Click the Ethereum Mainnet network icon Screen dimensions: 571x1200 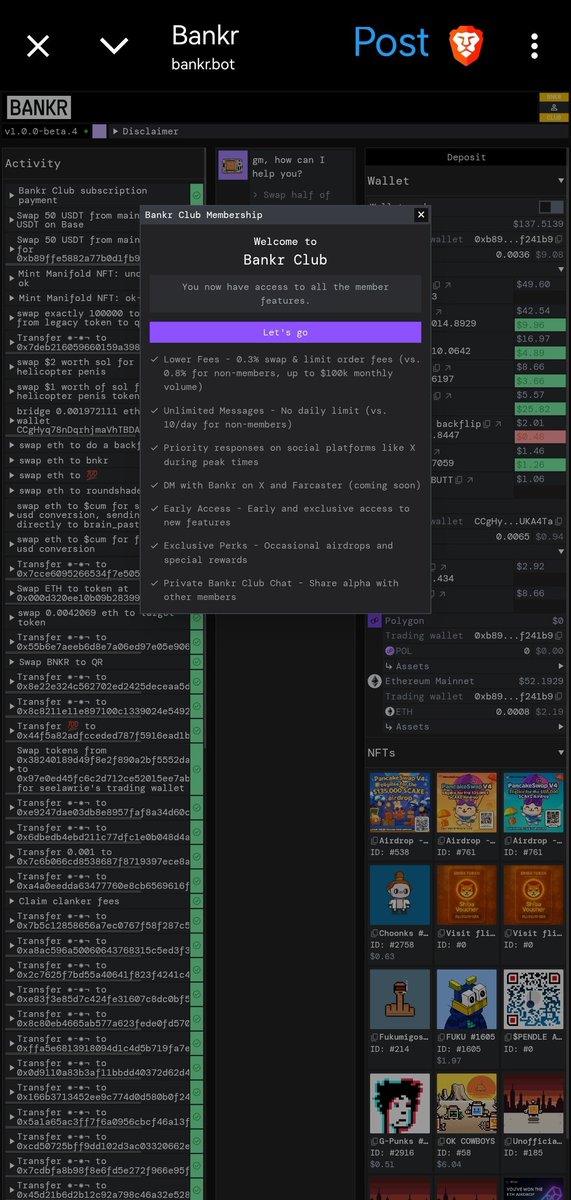(x=375, y=681)
